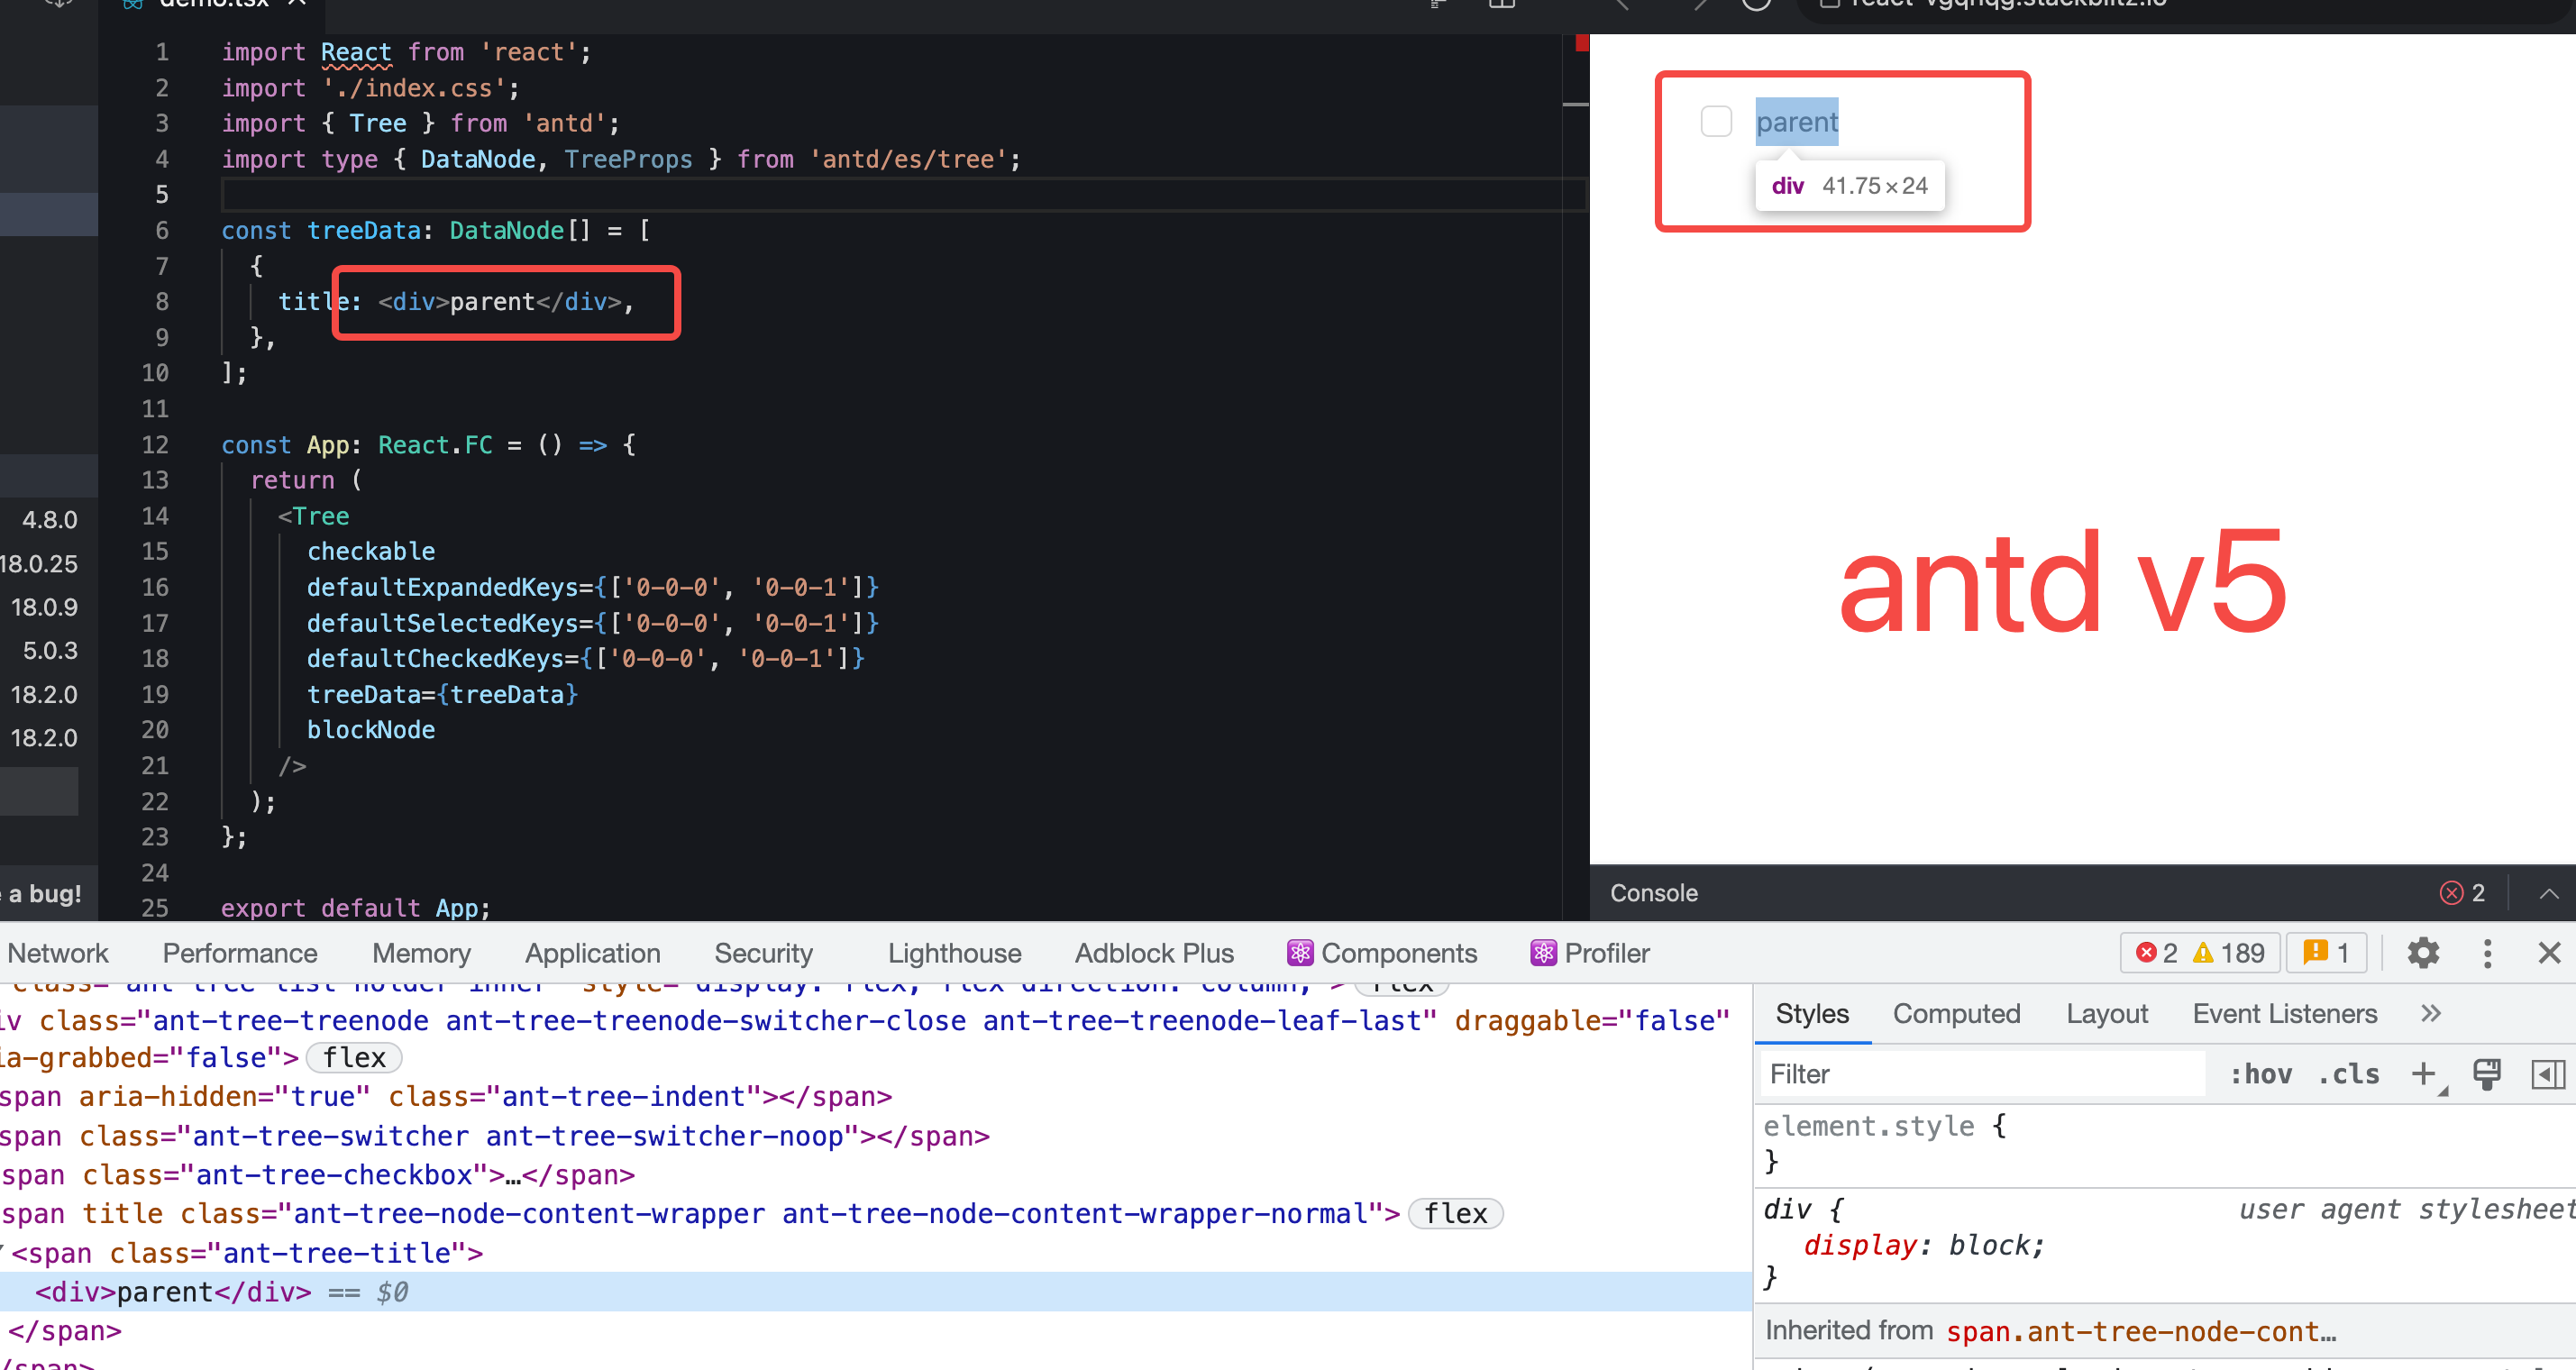Click the copy styles icon next to the plus
The image size is (2576, 1370).
point(2487,1073)
